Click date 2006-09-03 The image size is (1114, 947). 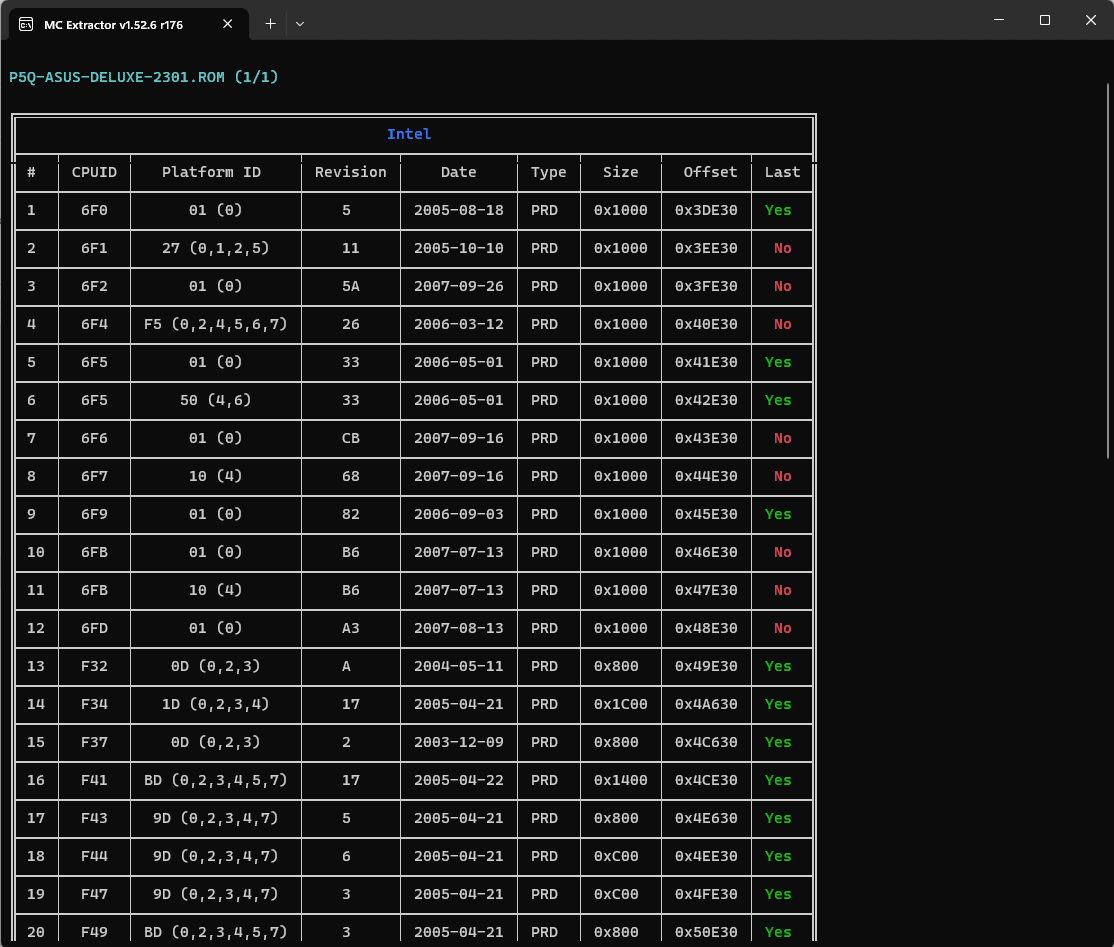pyautogui.click(x=459, y=514)
